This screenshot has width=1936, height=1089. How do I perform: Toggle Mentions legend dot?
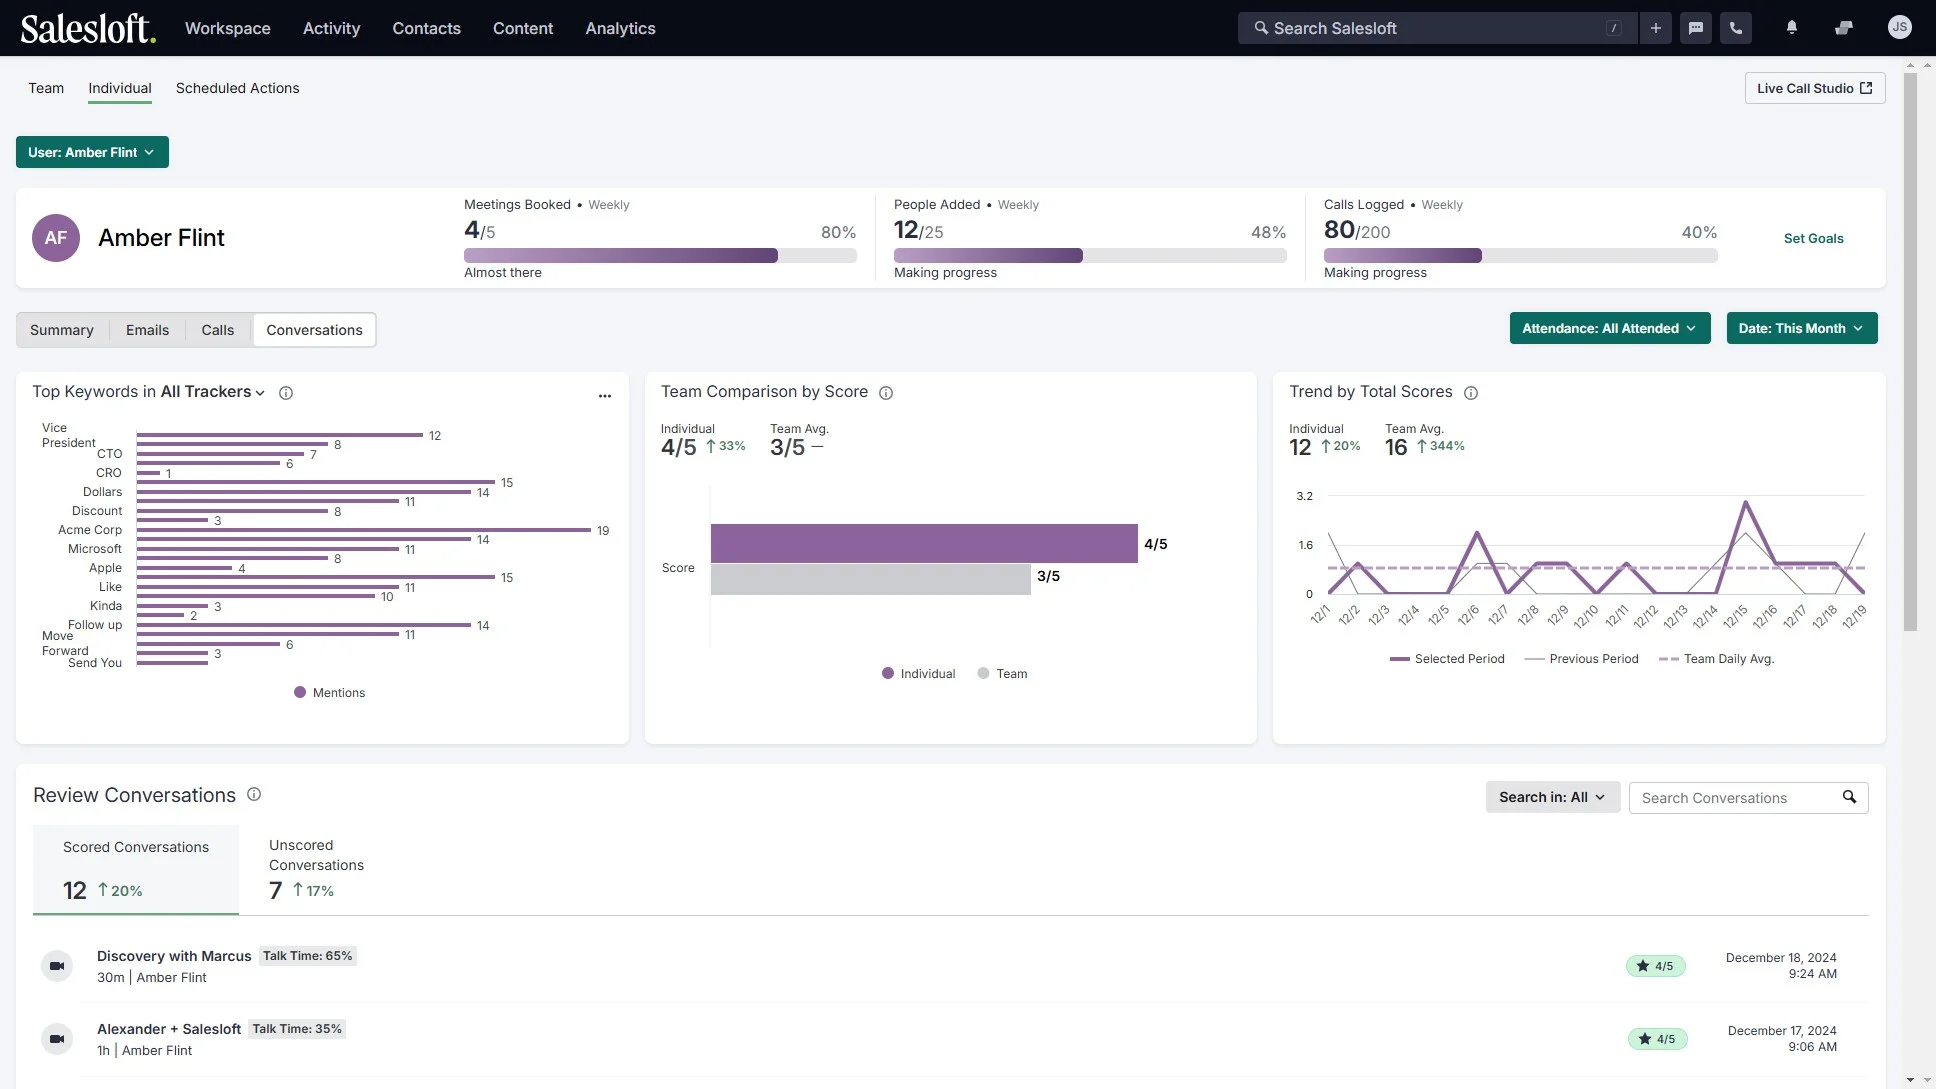(x=300, y=692)
